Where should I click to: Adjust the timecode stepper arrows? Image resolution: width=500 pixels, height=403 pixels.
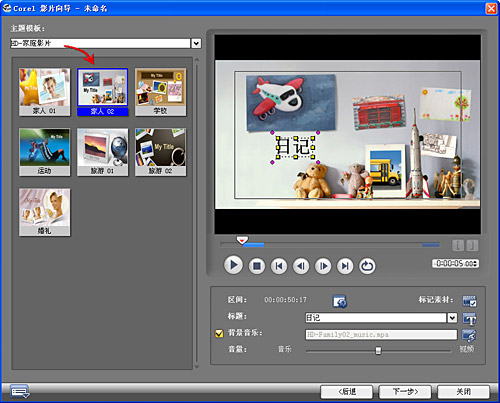pos(477,263)
